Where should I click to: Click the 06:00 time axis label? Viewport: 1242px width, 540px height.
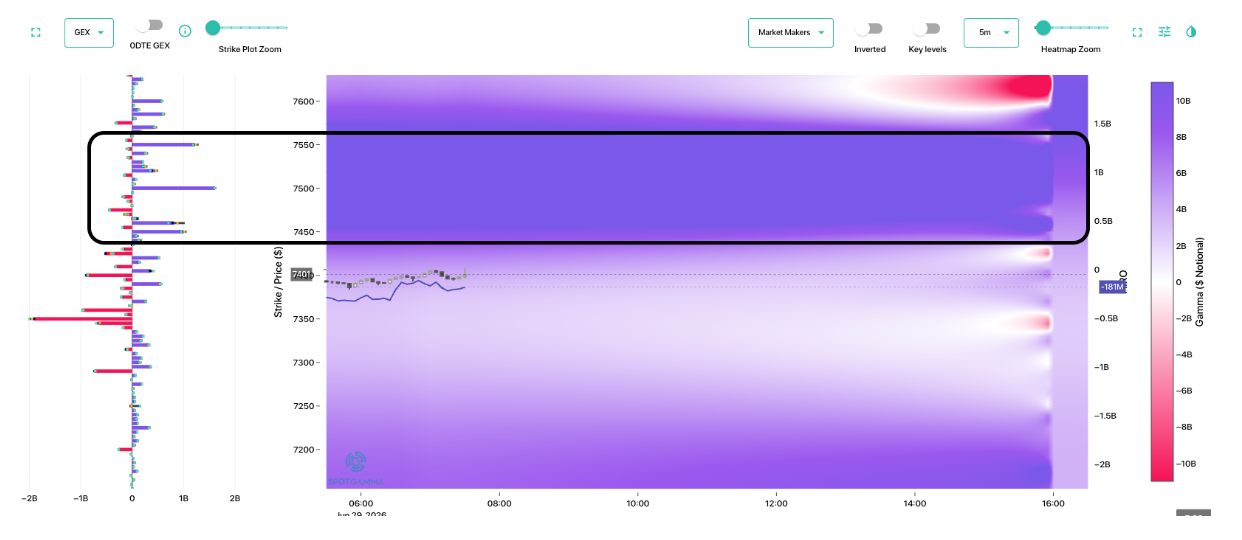361,503
